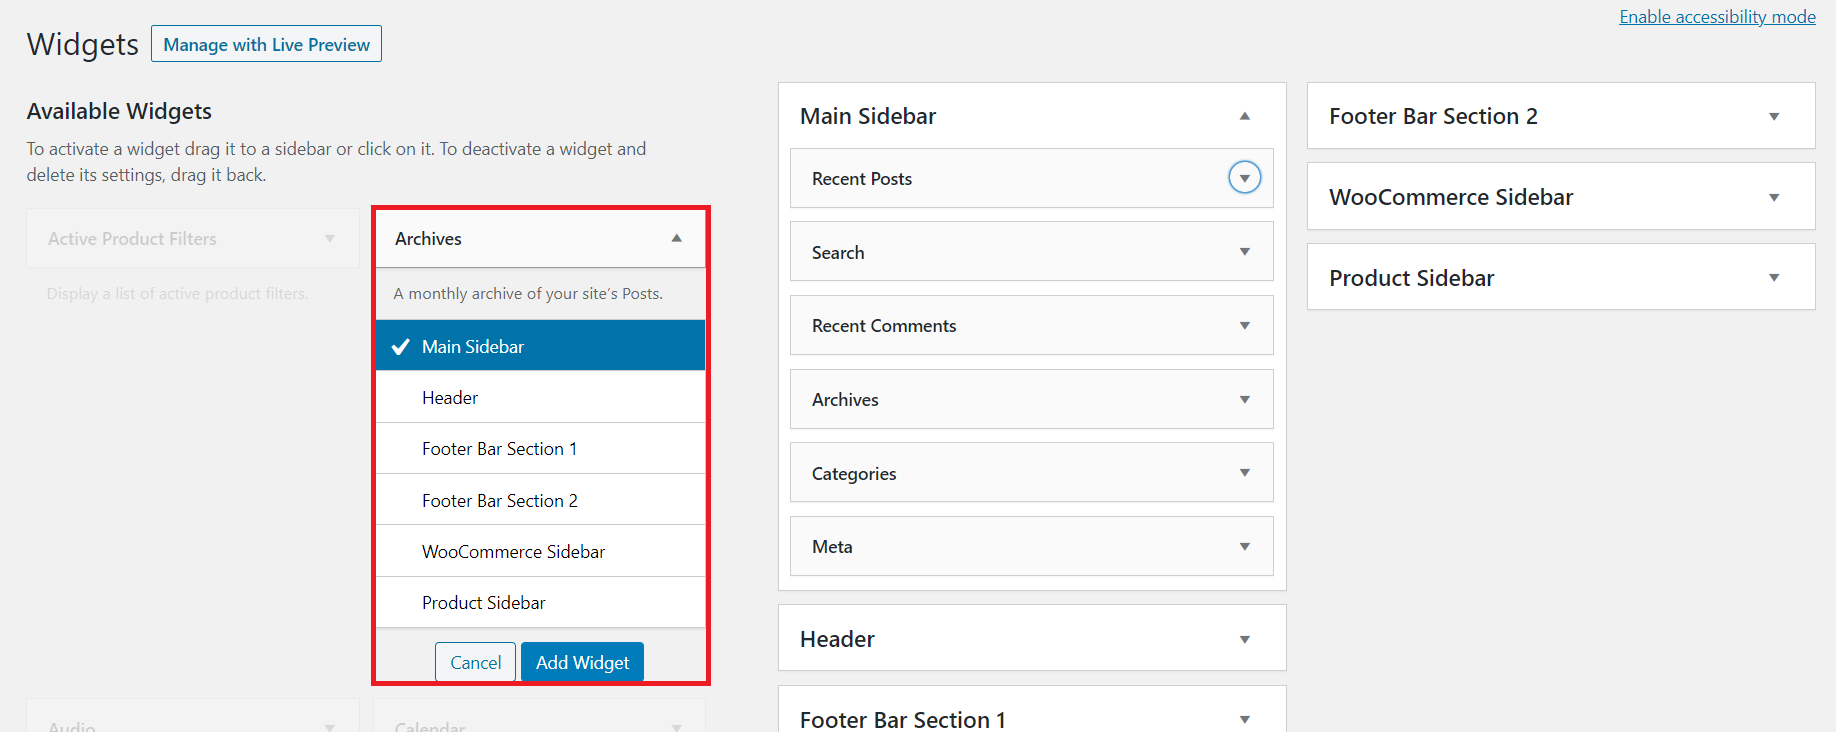Screen dimensions: 1836x732
Task: Expand the Recent Posts widget arrow
Action: point(1244,178)
